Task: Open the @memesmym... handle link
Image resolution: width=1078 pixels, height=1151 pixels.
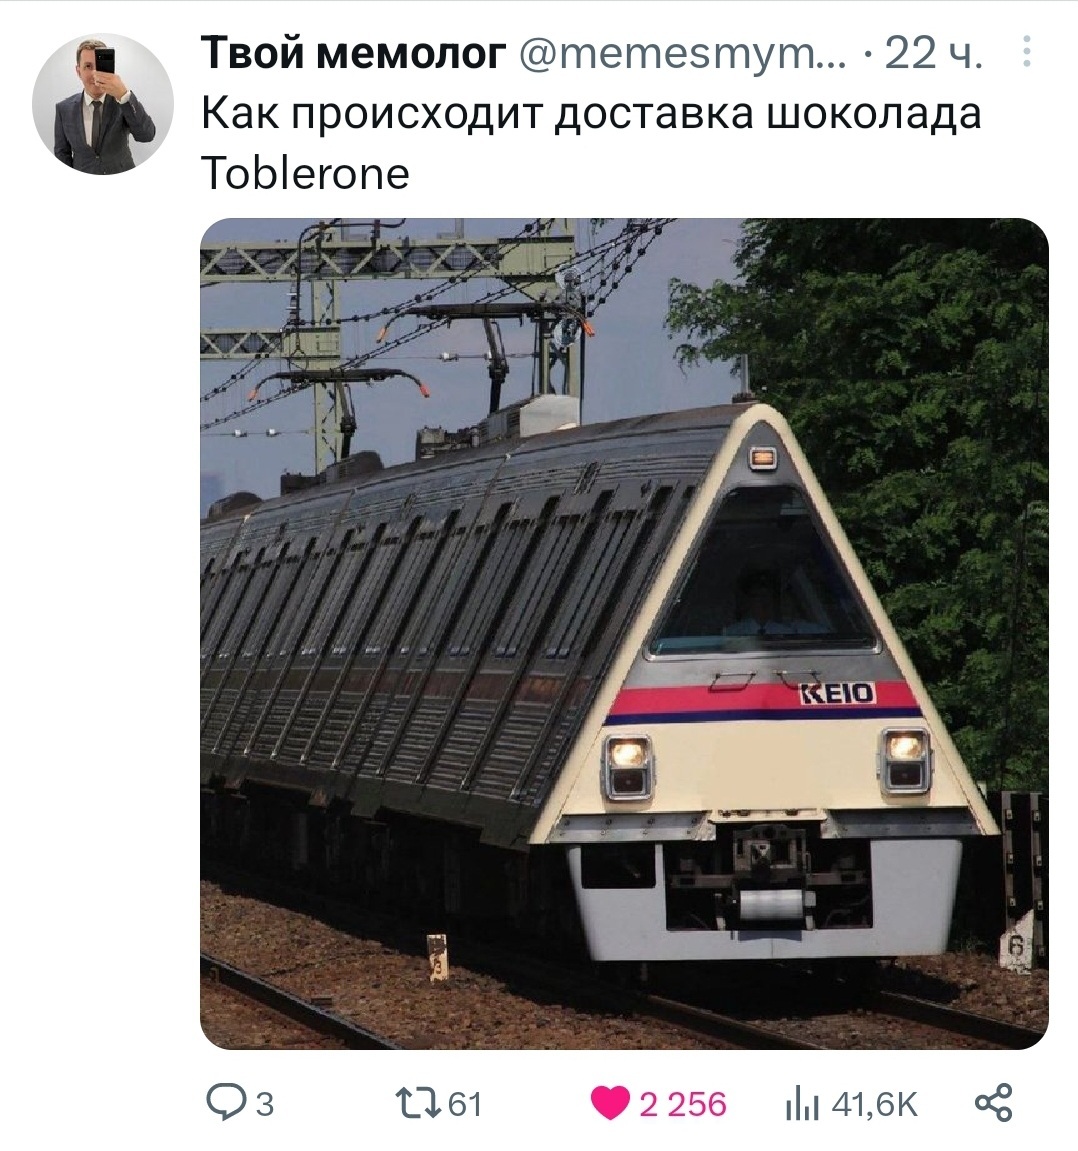Action: pos(682,53)
